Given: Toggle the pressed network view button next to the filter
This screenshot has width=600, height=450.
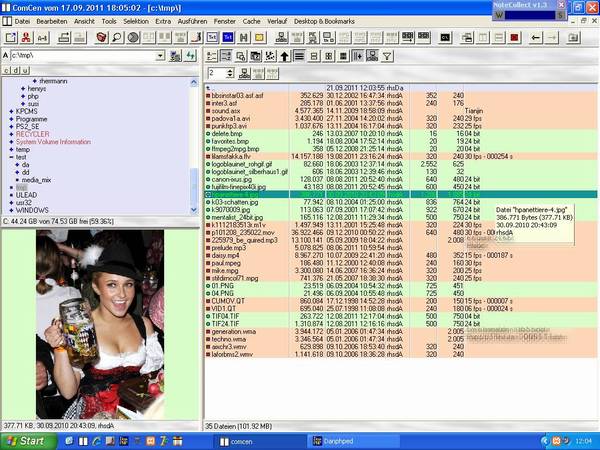Looking at the screenshot, I should [372, 57].
